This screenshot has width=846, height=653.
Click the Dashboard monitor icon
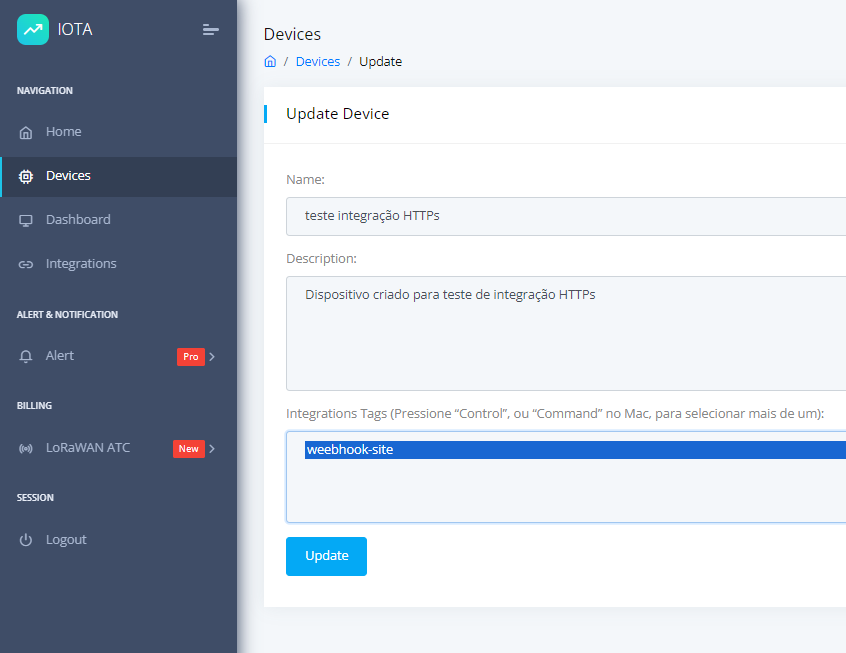(26, 220)
